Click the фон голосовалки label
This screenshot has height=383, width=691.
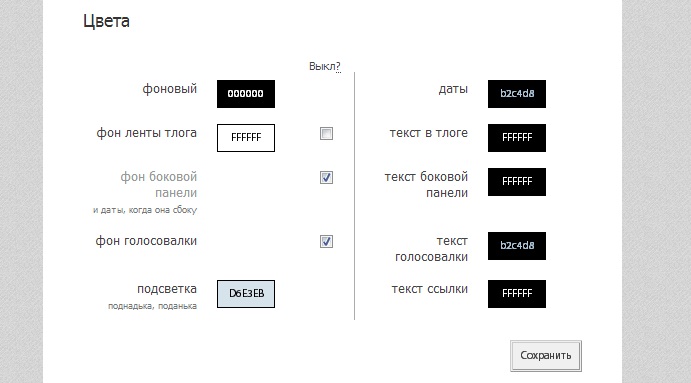coord(146,241)
